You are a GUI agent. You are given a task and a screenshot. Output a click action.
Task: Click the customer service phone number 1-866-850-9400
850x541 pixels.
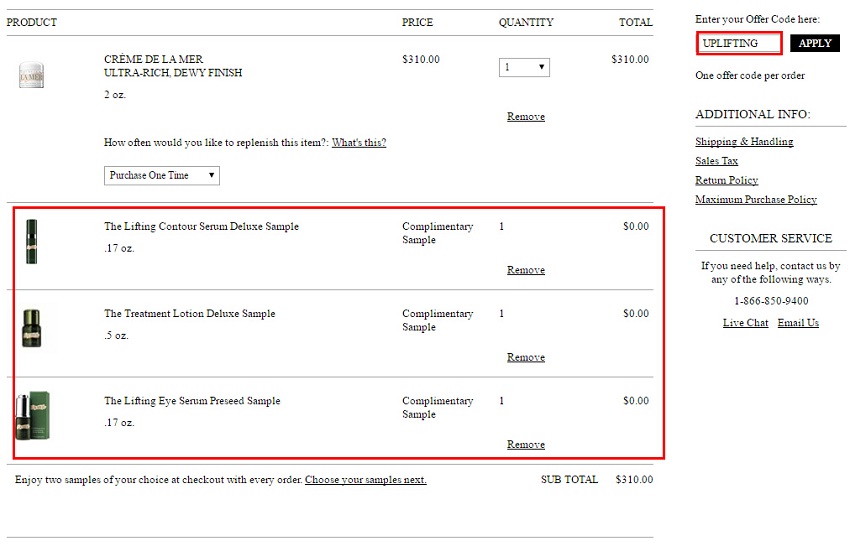click(771, 301)
